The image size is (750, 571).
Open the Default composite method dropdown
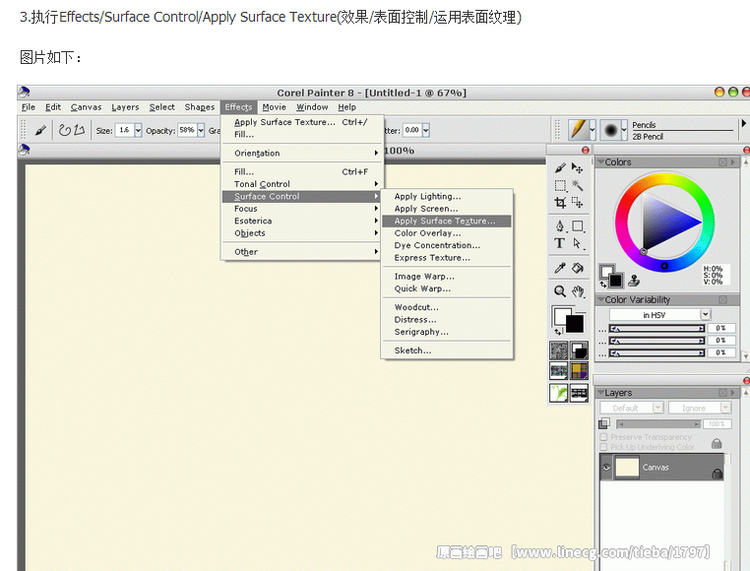632,408
